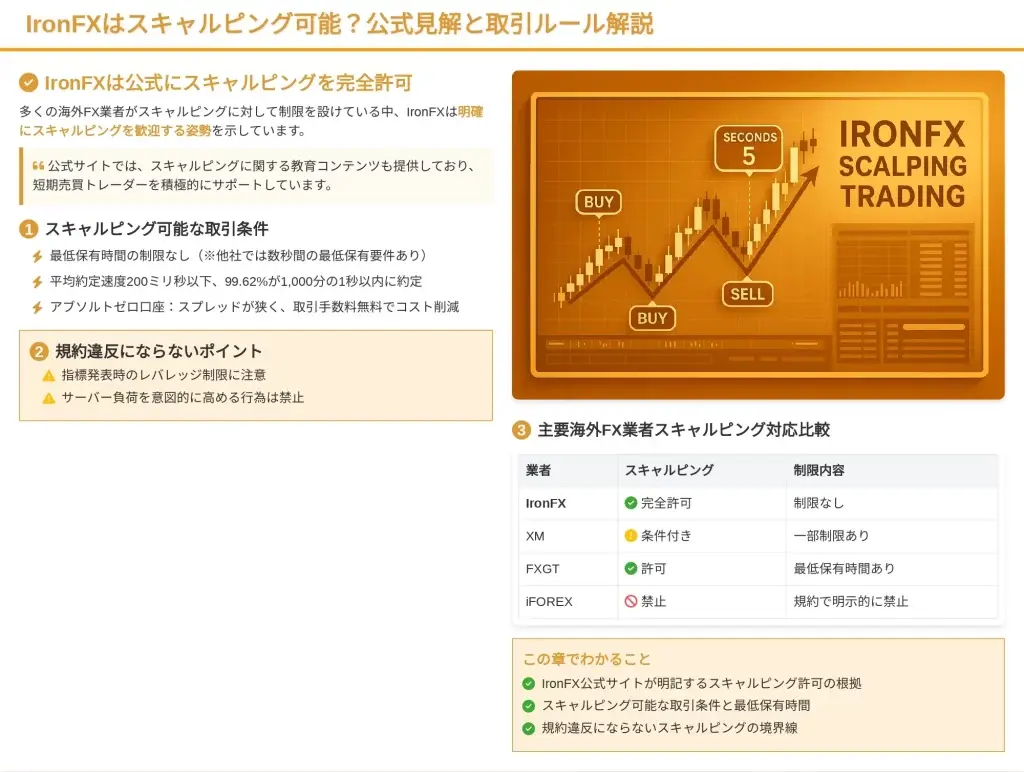Click check beside スキャルピング可能な取引条件と最低保有時間
Screen dimensions: 1024x772
pyautogui.click(x=529, y=706)
